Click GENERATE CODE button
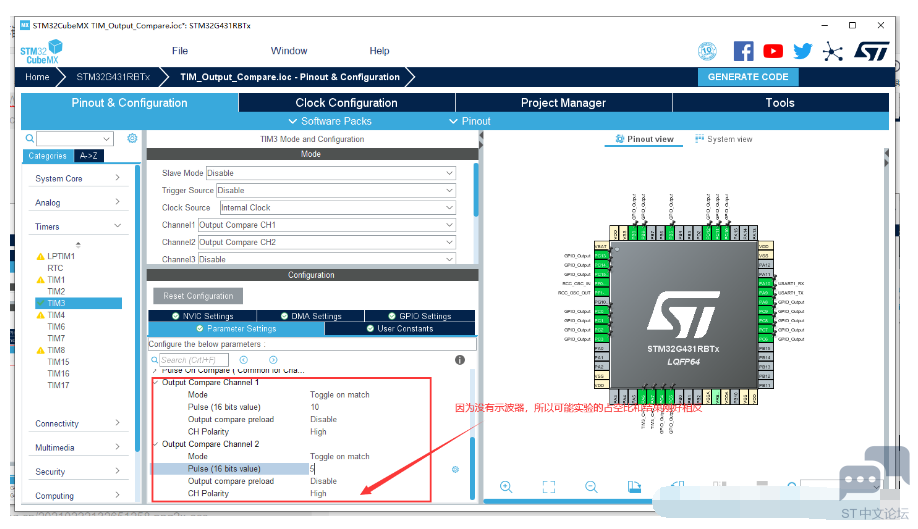 (x=748, y=77)
